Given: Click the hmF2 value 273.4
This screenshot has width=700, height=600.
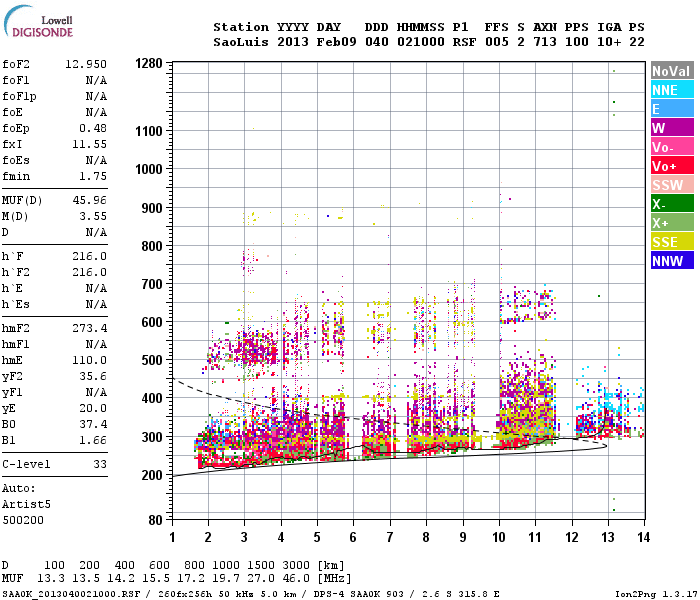Looking at the screenshot, I should point(90,329).
